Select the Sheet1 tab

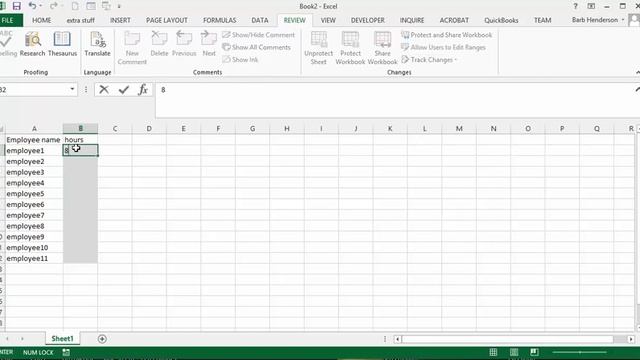click(x=62, y=338)
